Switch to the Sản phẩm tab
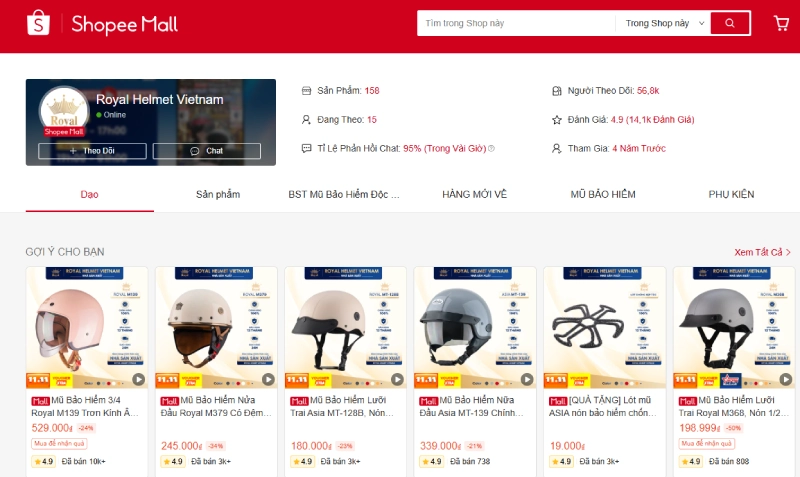The image size is (800, 477). tap(218, 194)
